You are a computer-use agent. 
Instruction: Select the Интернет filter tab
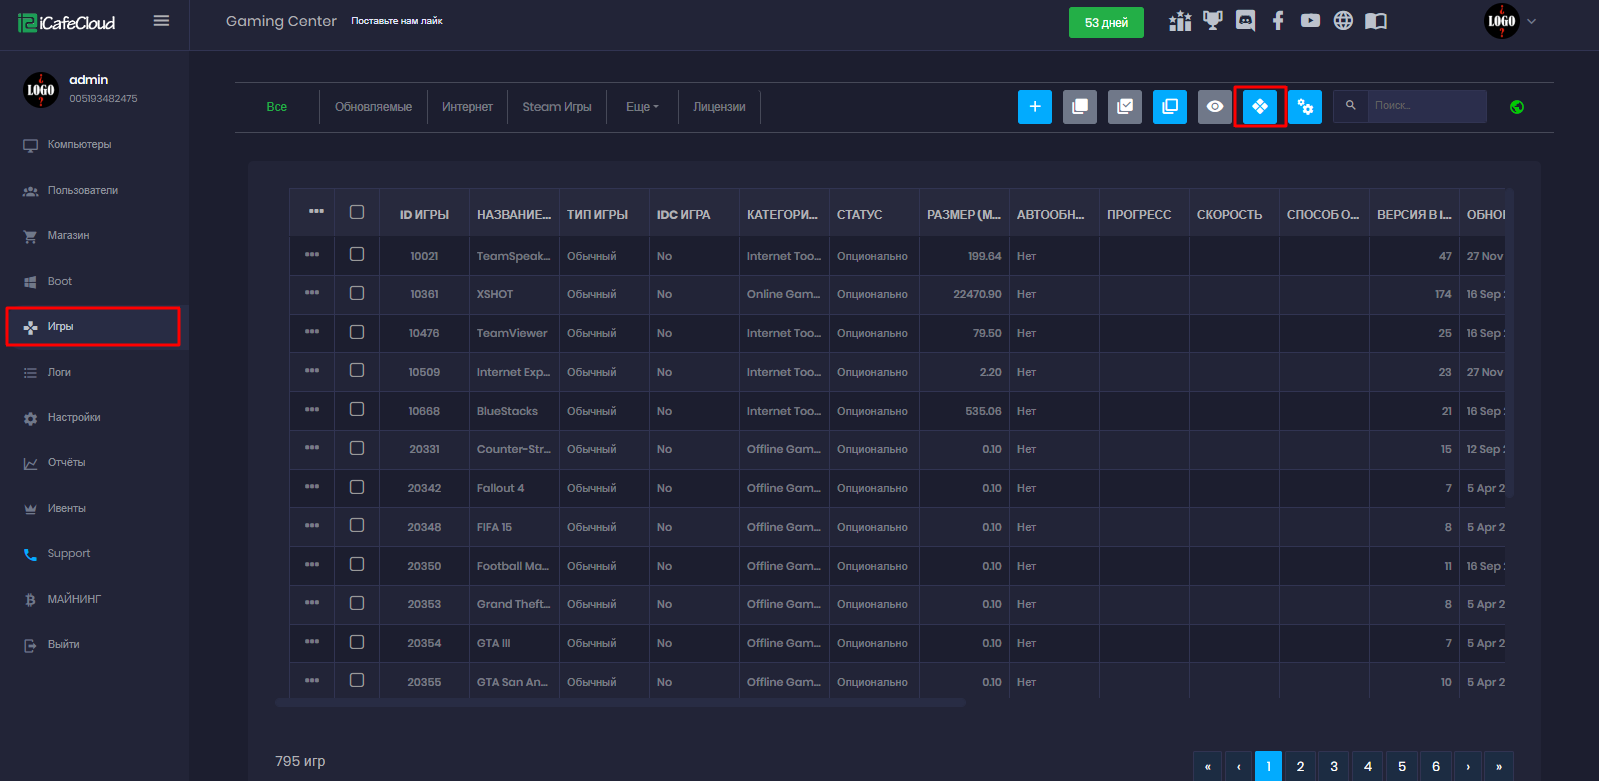coord(467,107)
